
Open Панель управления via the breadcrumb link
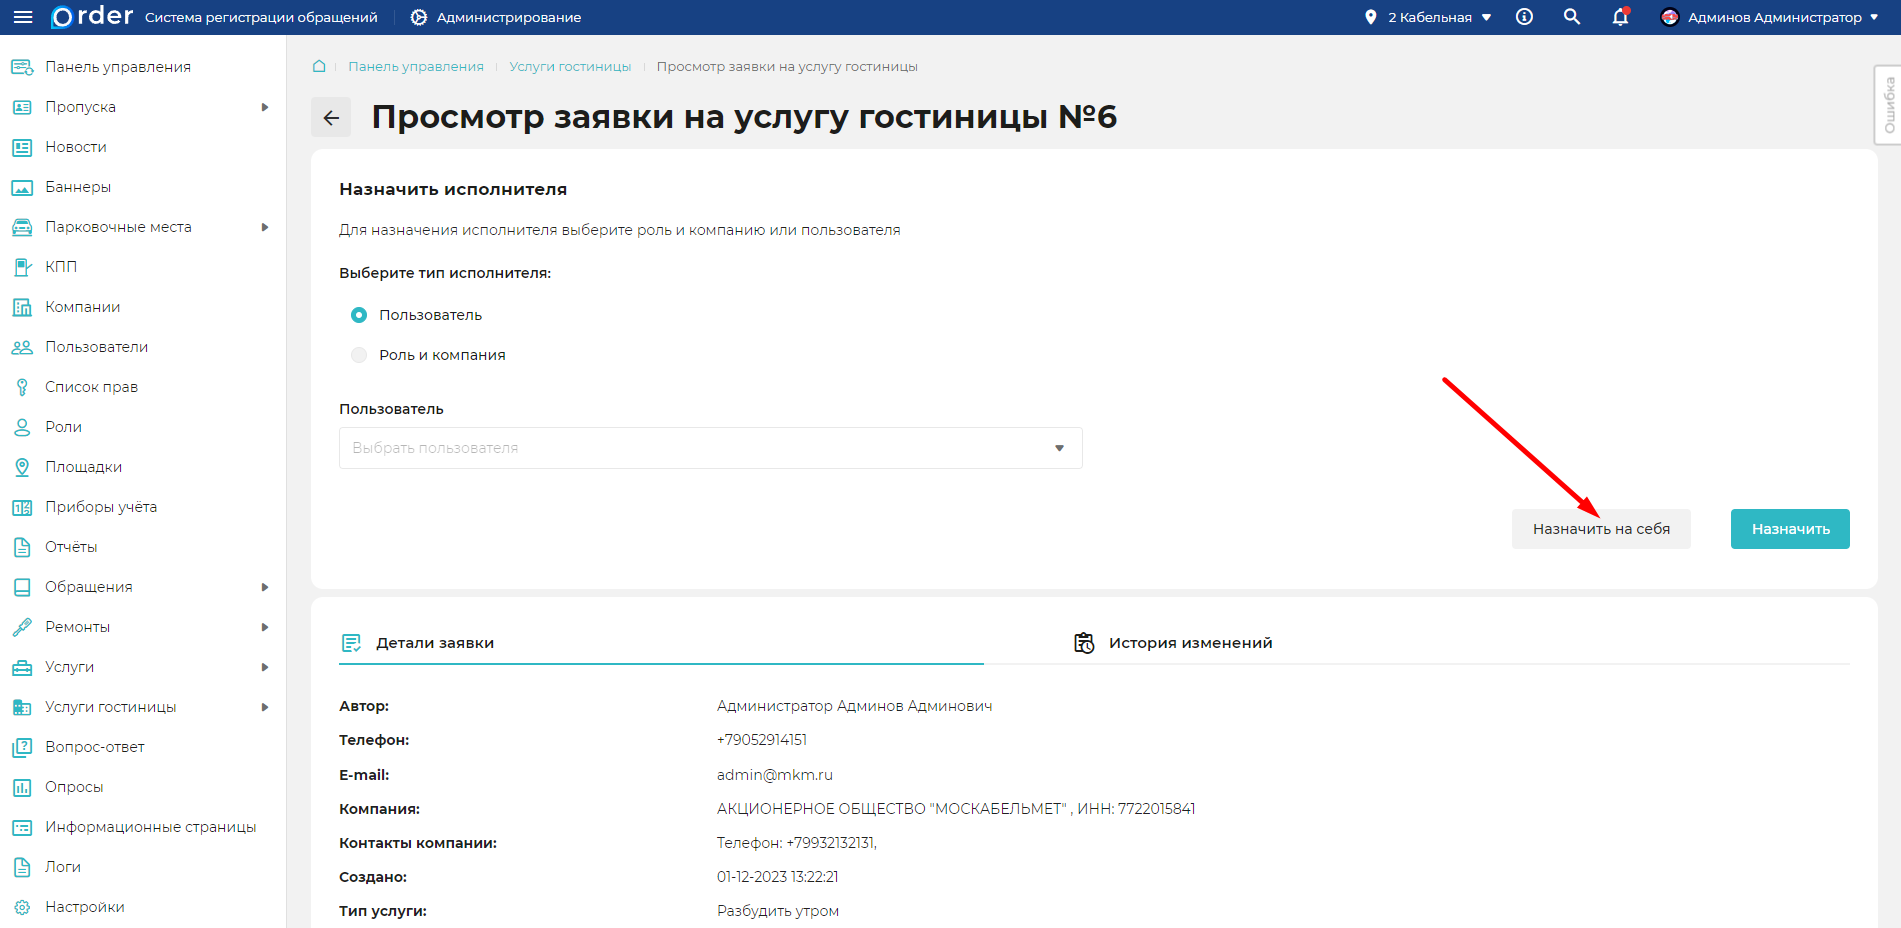pyautogui.click(x=415, y=66)
